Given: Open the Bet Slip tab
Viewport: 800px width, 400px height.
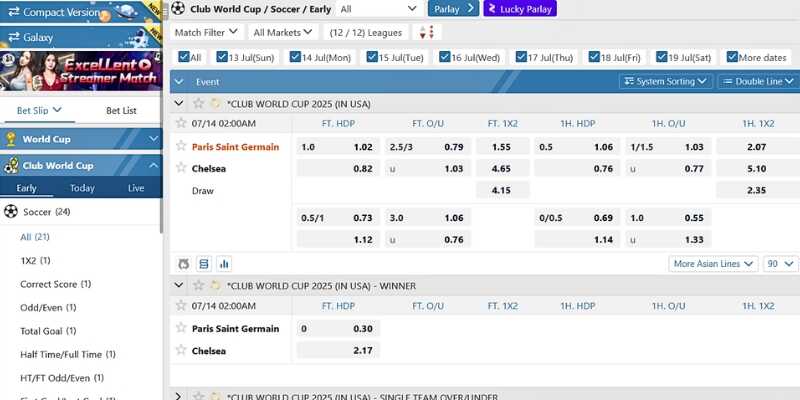Looking at the screenshot, I should click(39, 110).
